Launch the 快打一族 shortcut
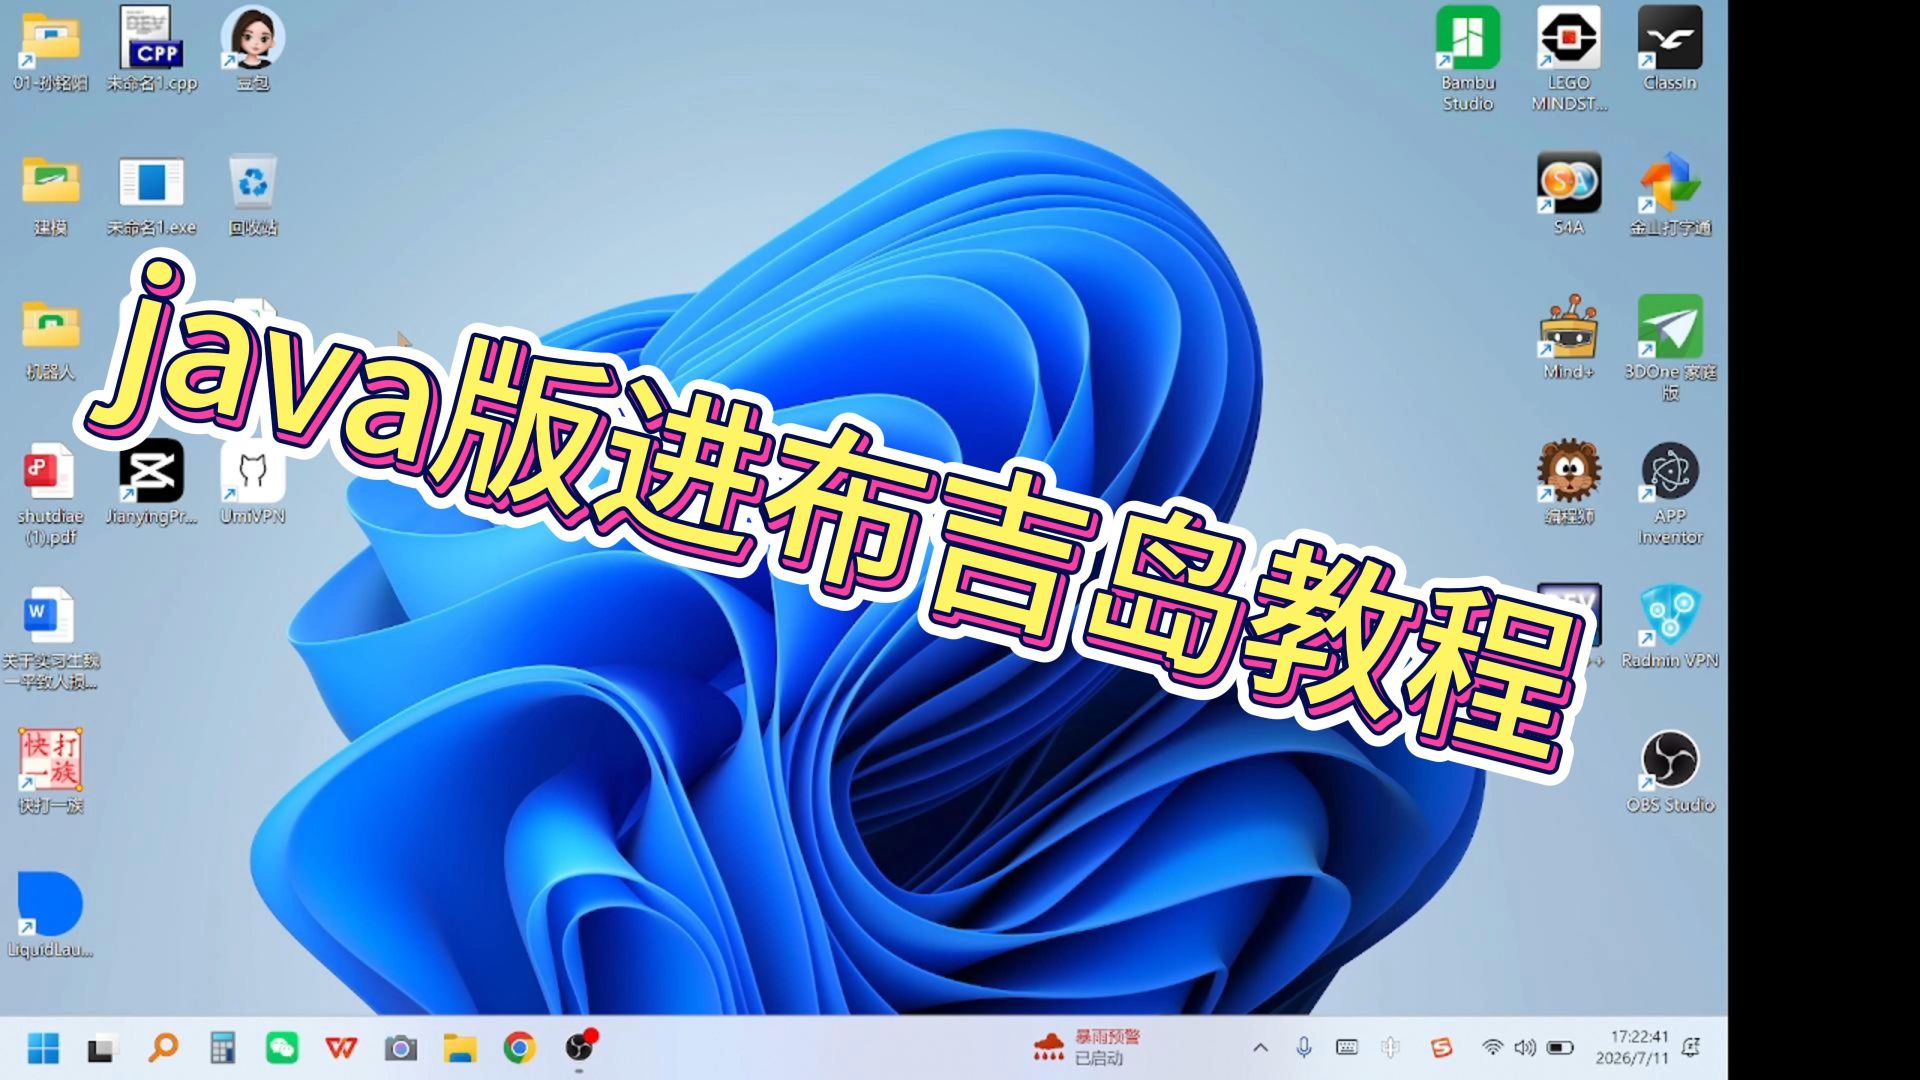This screenshot has height=1080, width=1920. (51, 772)
